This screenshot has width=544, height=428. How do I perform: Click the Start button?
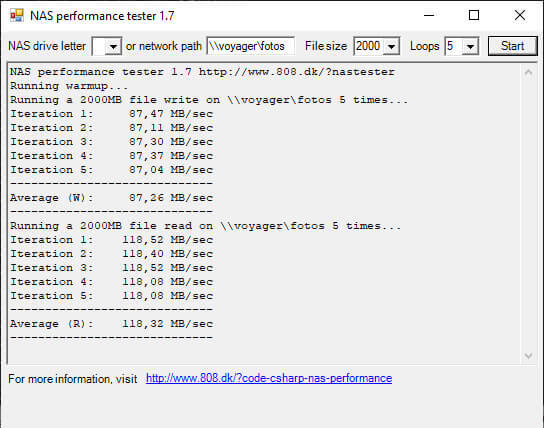click(x=512, y=46)
